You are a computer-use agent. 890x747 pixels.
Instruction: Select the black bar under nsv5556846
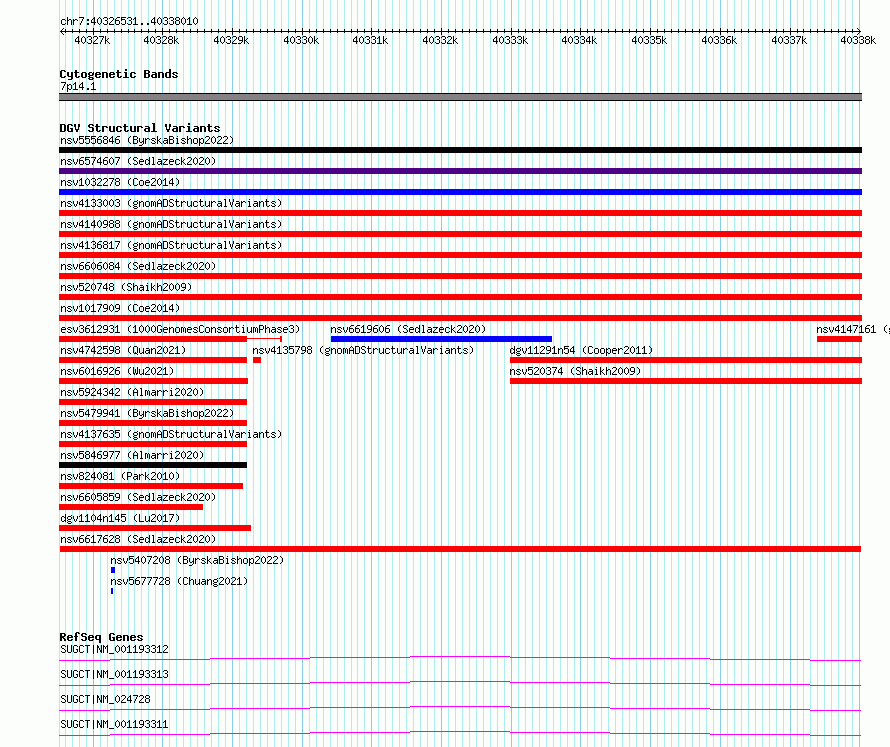(460, 150)
